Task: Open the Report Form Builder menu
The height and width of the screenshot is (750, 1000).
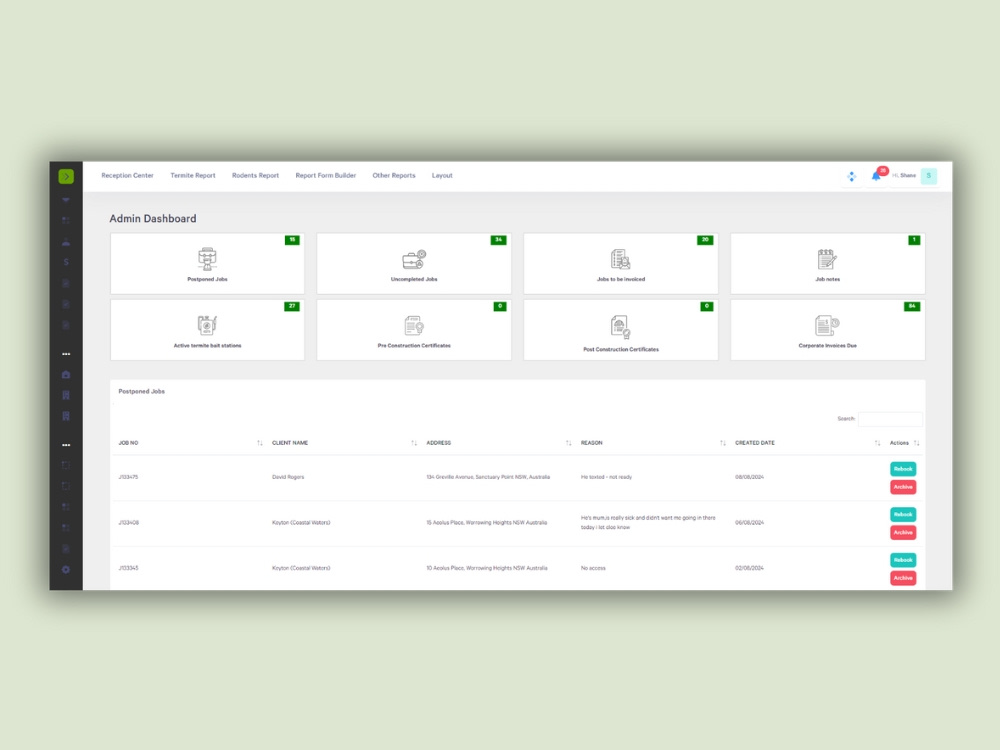Action: coord(325,175)
